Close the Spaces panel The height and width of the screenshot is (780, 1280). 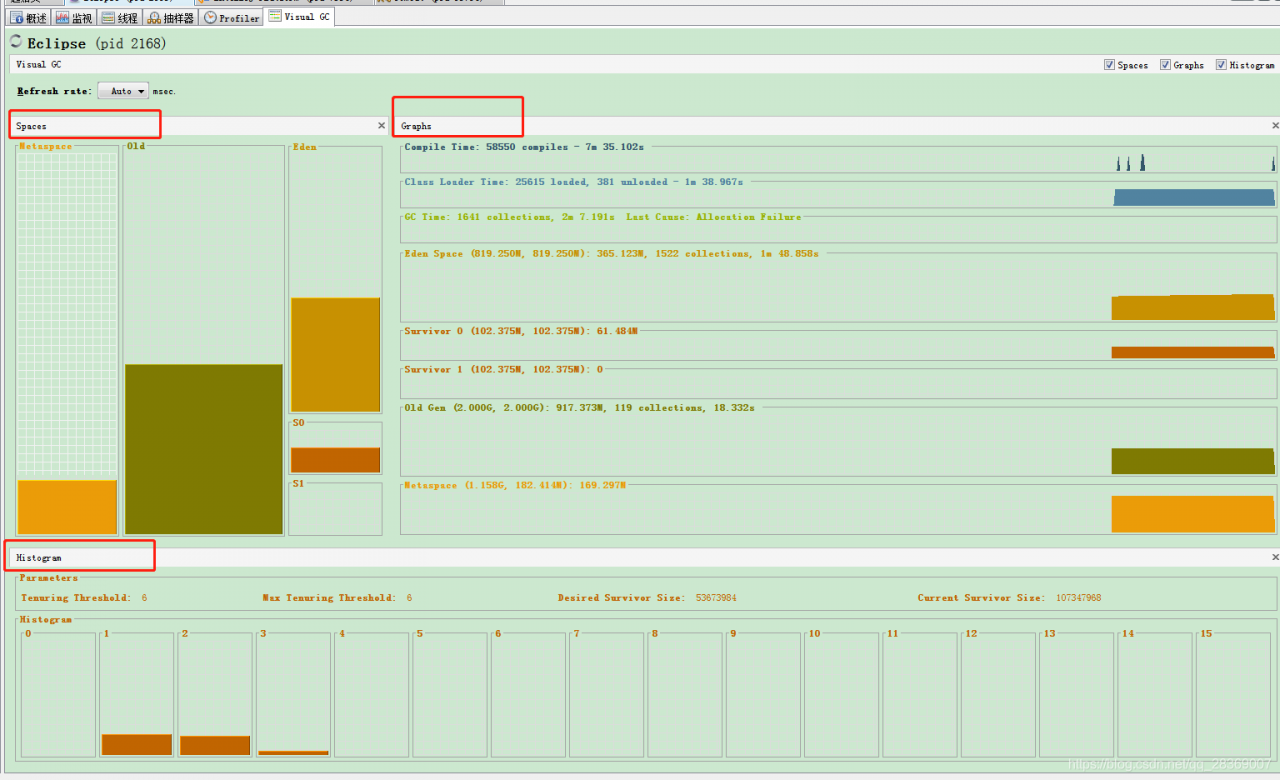381,126
